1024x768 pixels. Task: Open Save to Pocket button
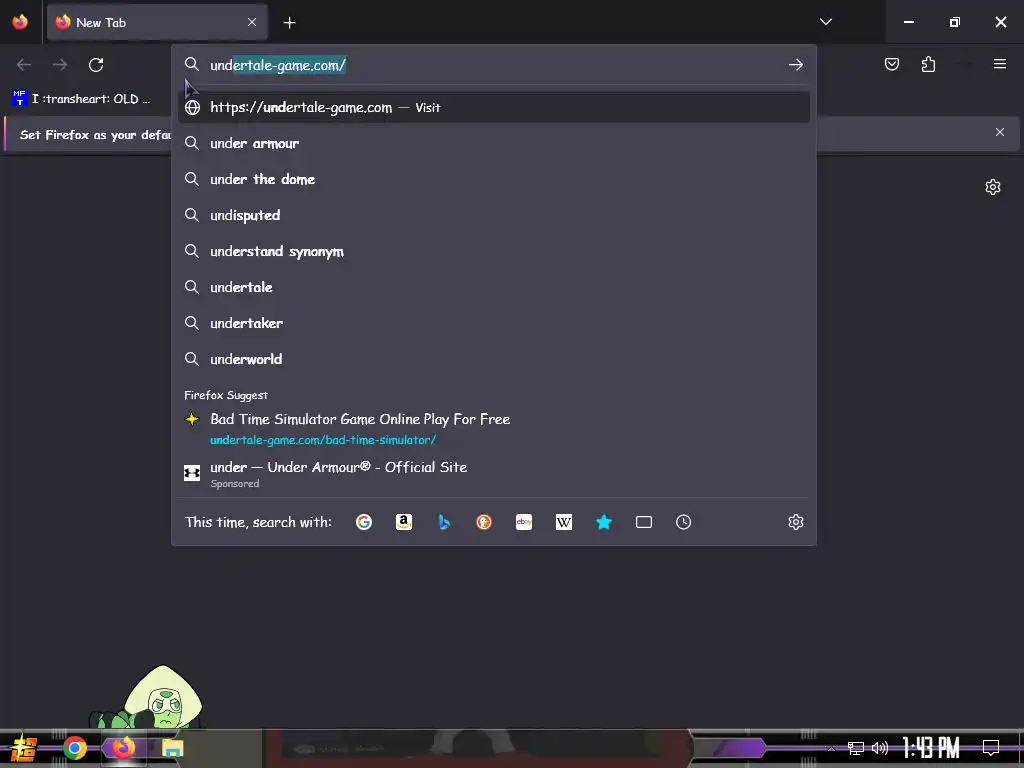click(x=892, y=64)
